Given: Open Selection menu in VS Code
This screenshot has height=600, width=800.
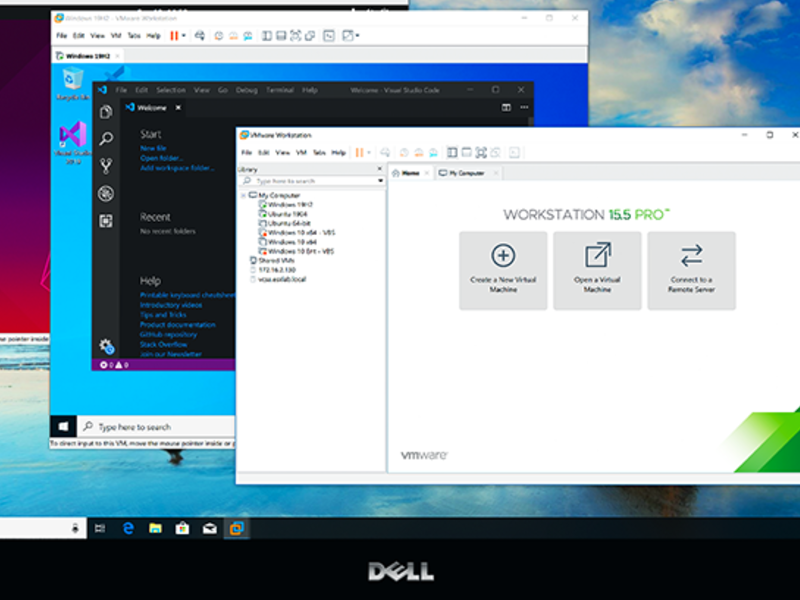Looking at the screenshot, I should (171, 90).
